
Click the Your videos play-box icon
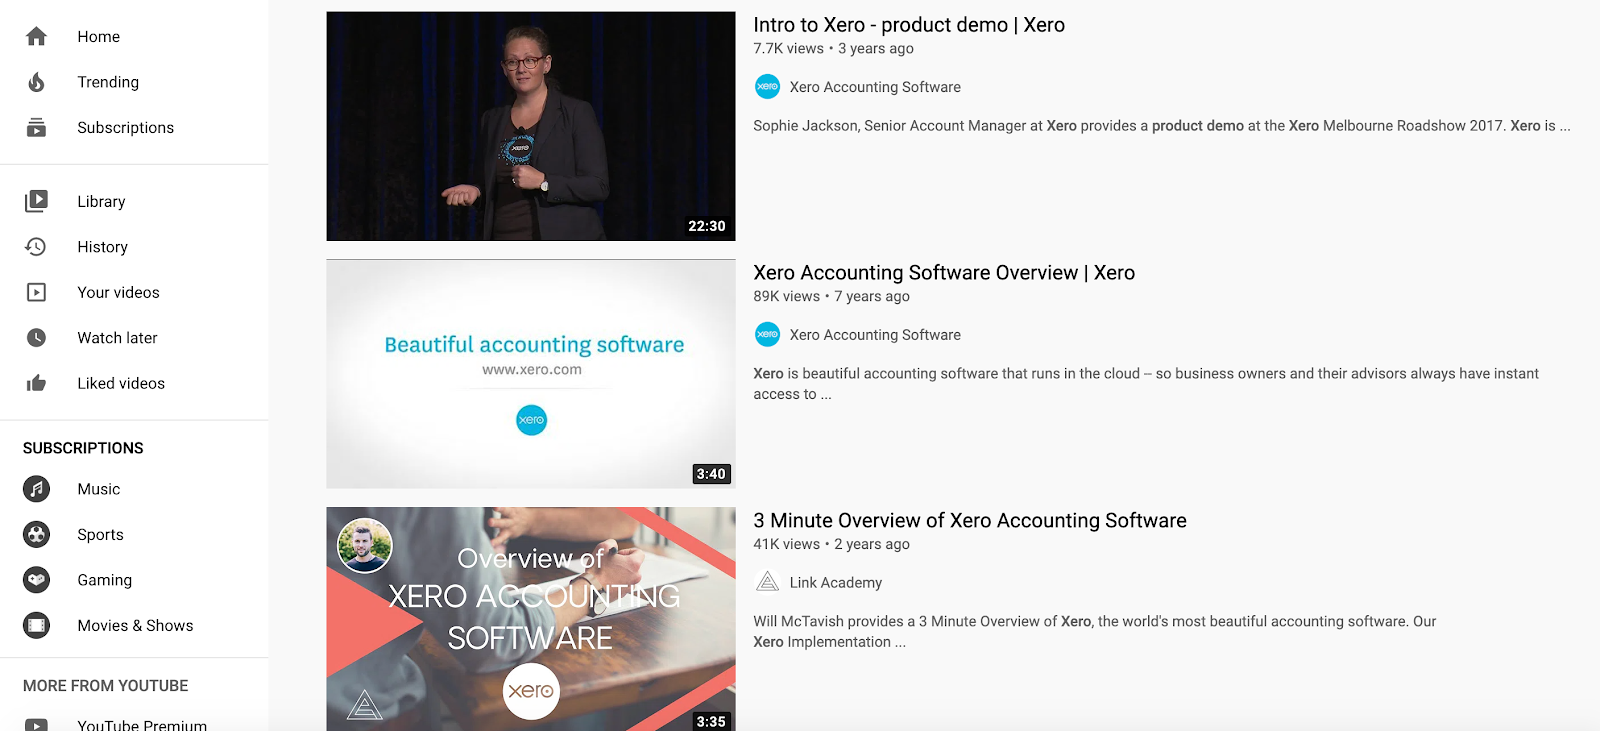pos(36,292)
